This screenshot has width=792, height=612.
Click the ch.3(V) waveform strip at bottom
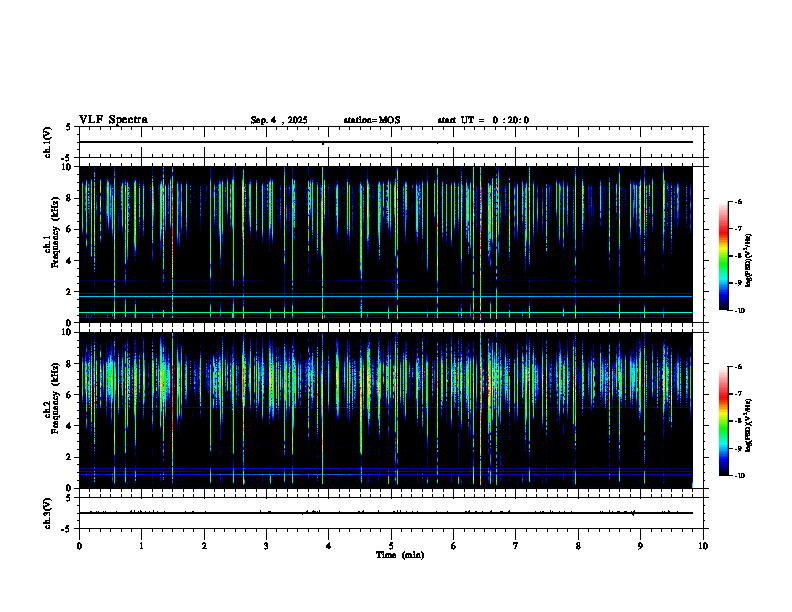(x=391, y=513)
